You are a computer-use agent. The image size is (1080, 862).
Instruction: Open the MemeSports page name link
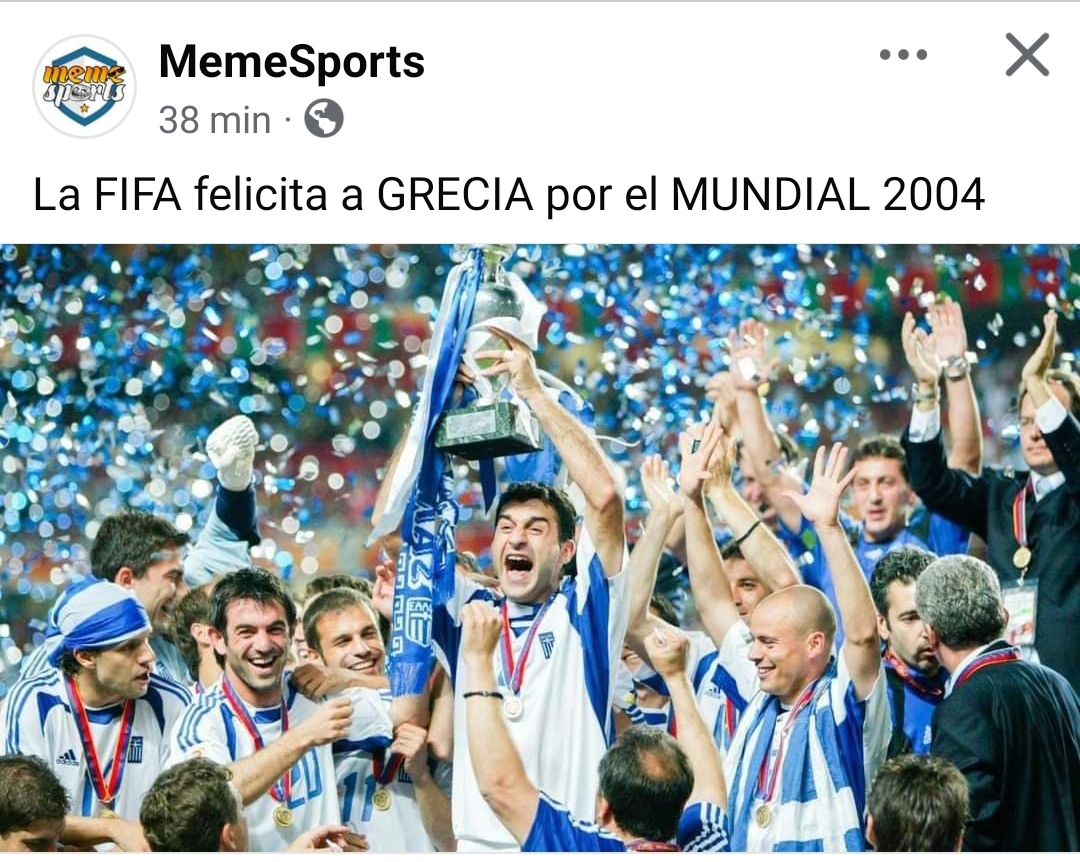click(x=291, y=61)
